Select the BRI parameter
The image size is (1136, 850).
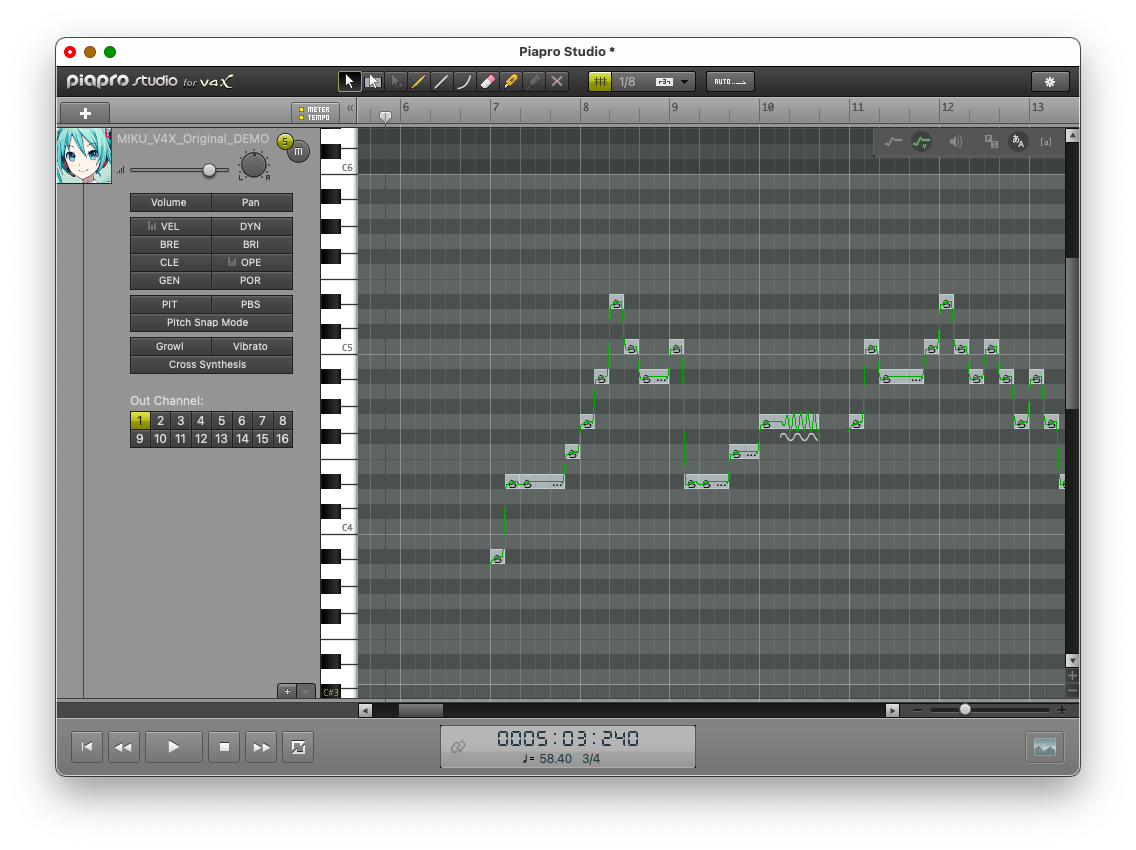251,245
